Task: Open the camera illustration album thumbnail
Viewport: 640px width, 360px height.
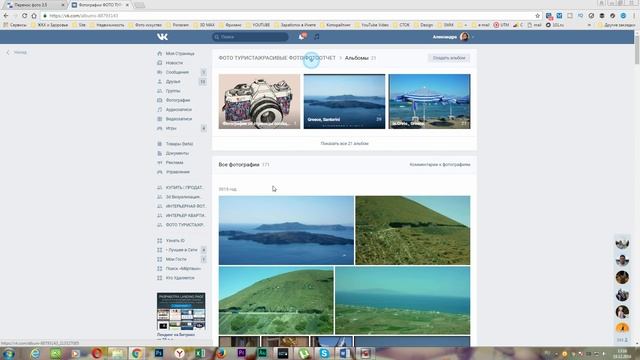Action: click(259, 101)
